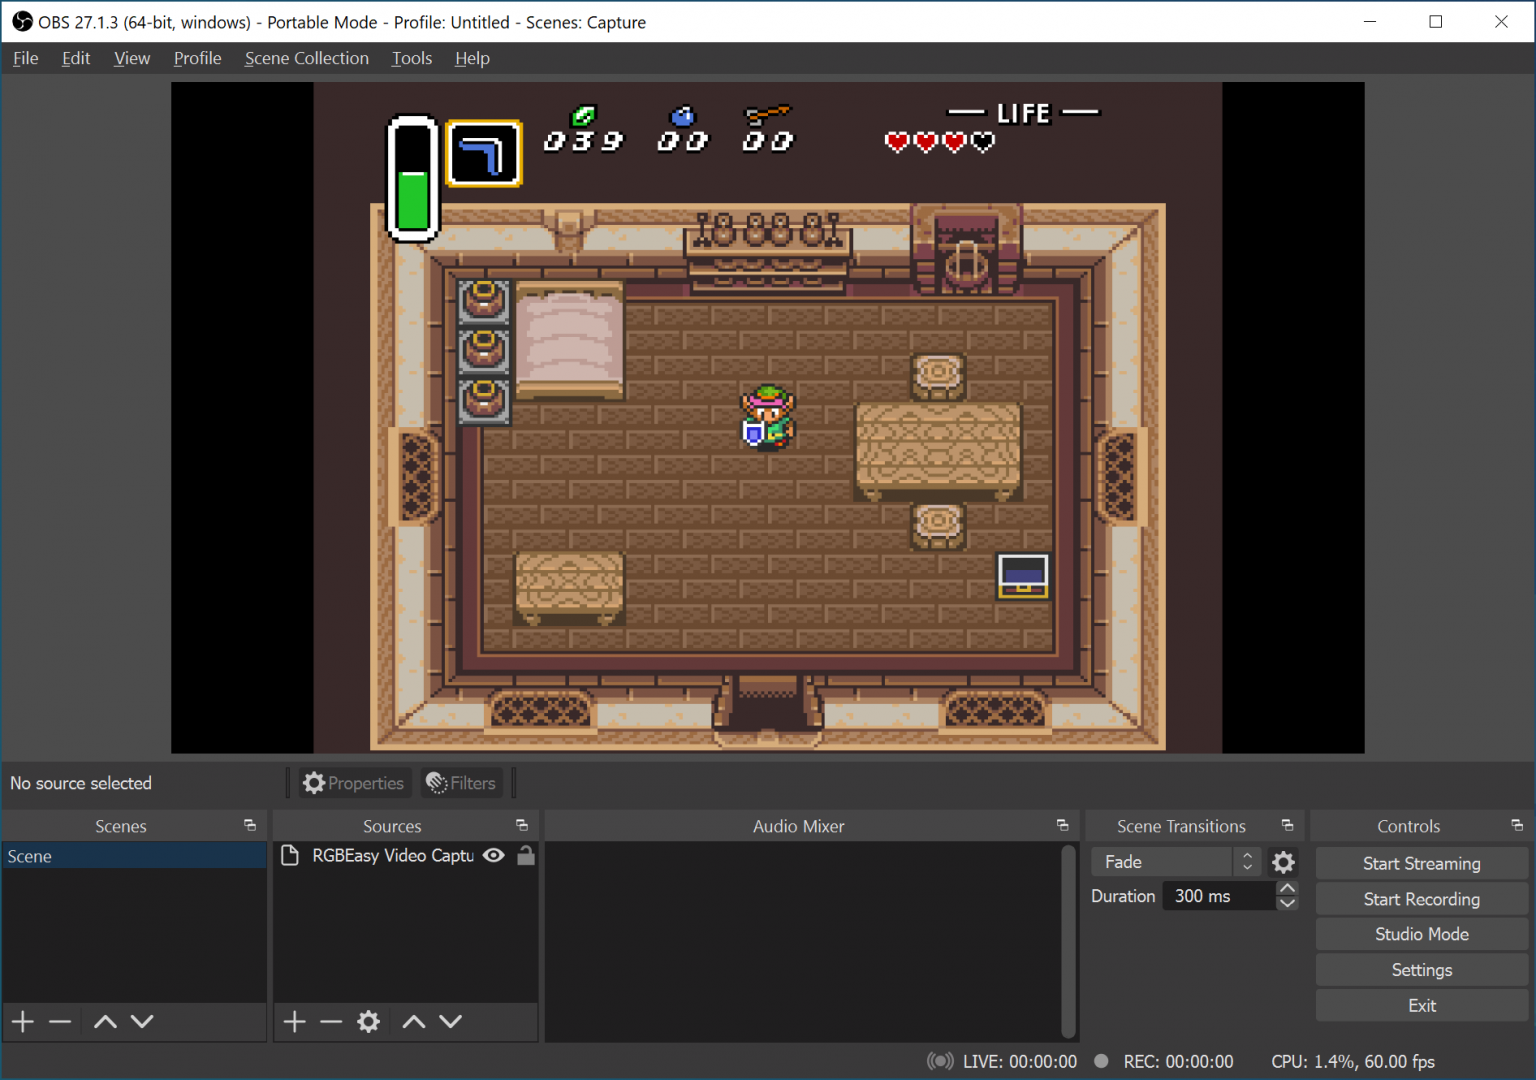Lock the RGBEasy Video Capture source
Screen dimensions: 1536x1080
coord(526,855)
